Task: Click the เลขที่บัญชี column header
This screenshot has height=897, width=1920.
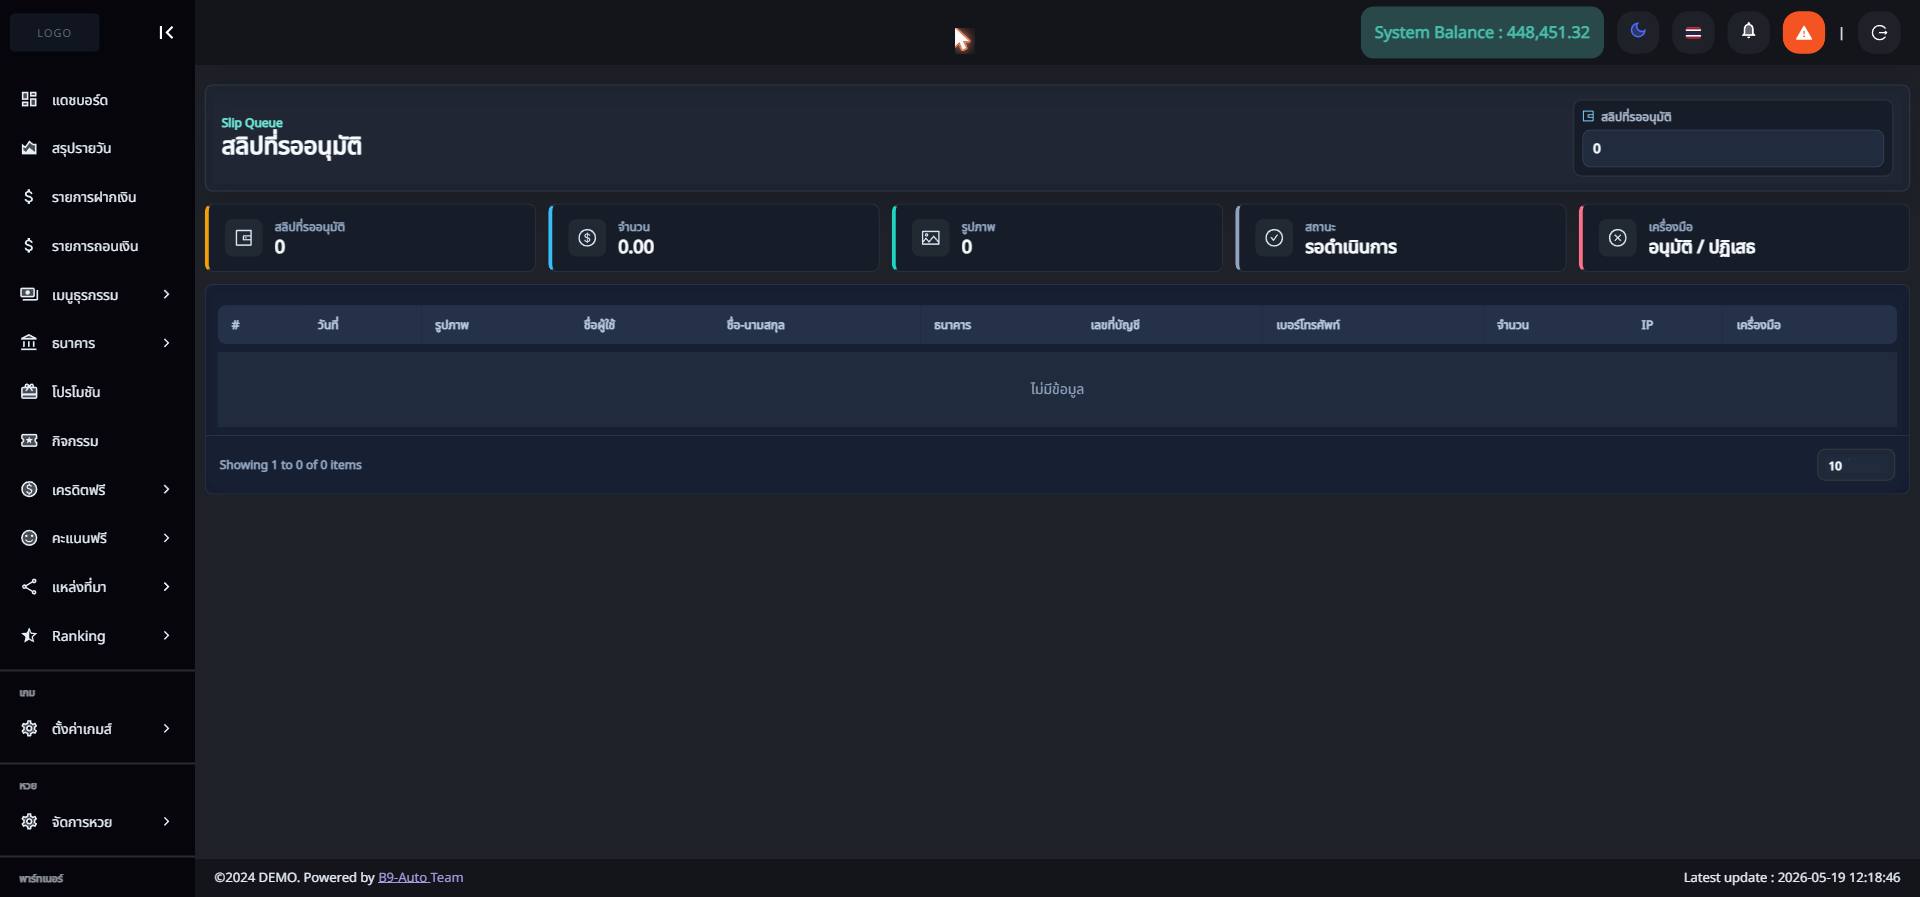Action: click(1115, 325)
